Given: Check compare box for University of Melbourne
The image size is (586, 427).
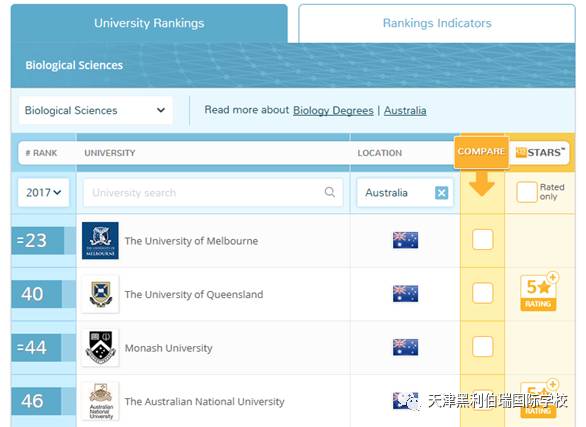Looking at the screenshot, I should (482, 239).
